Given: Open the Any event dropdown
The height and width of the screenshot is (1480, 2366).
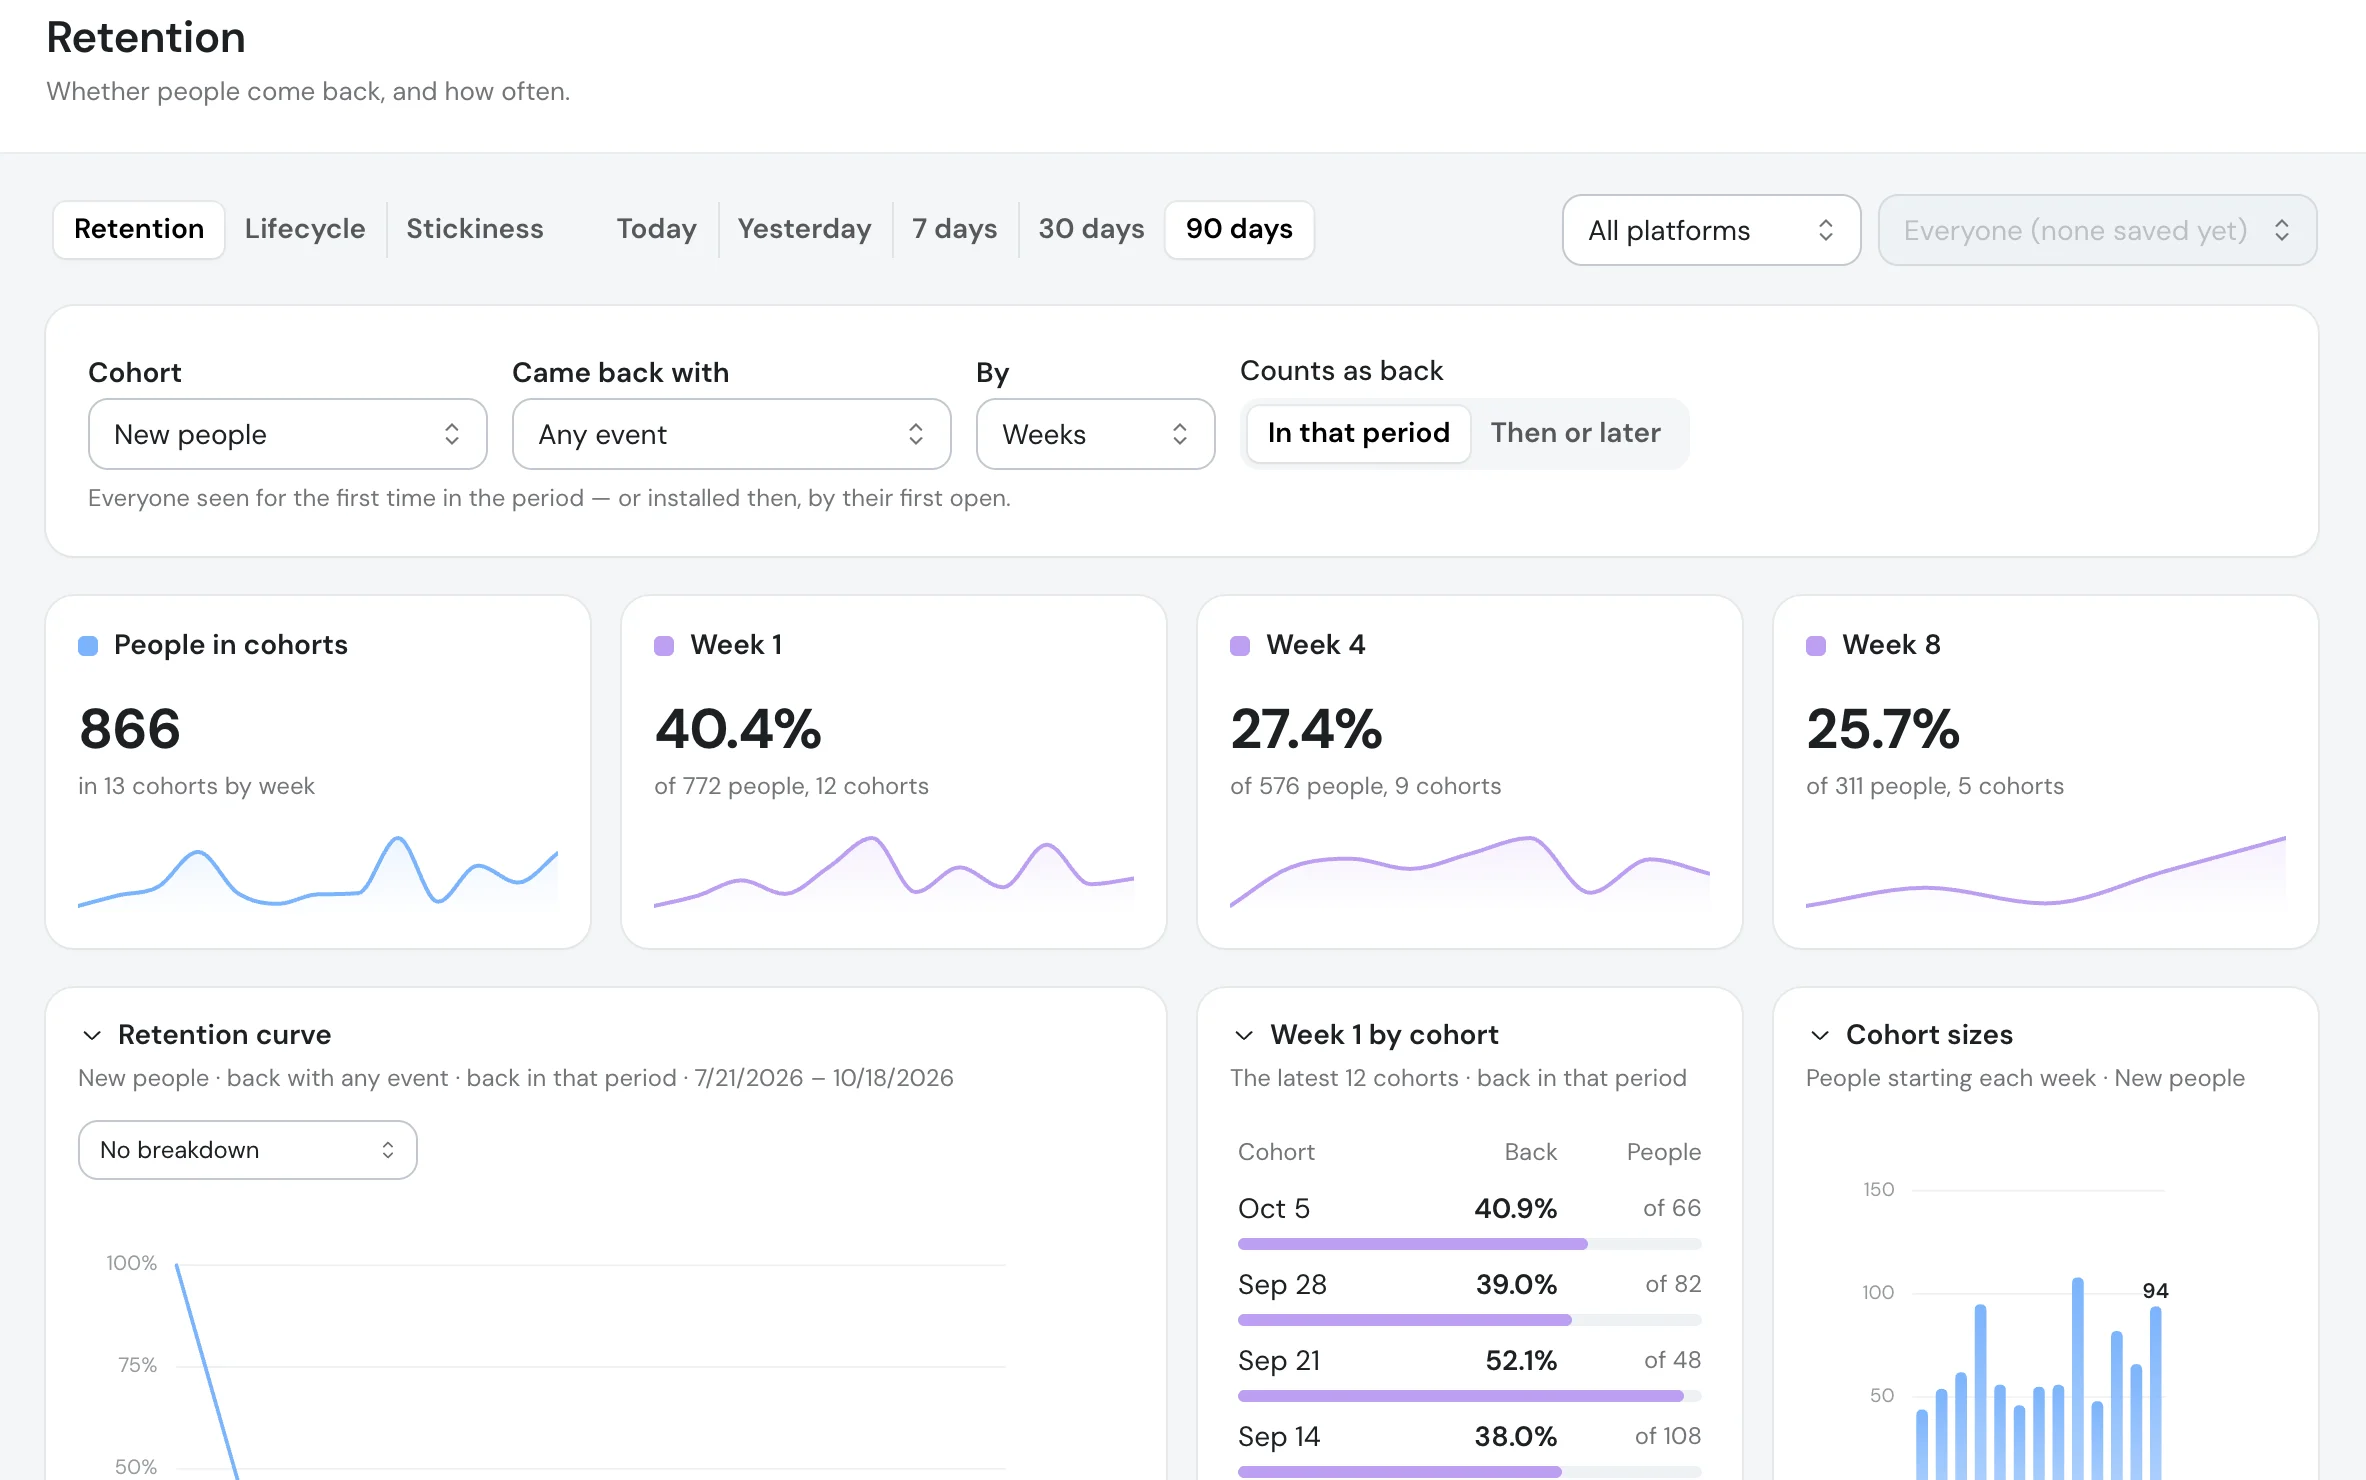Looking at the screenshot, I should point(731,434).
